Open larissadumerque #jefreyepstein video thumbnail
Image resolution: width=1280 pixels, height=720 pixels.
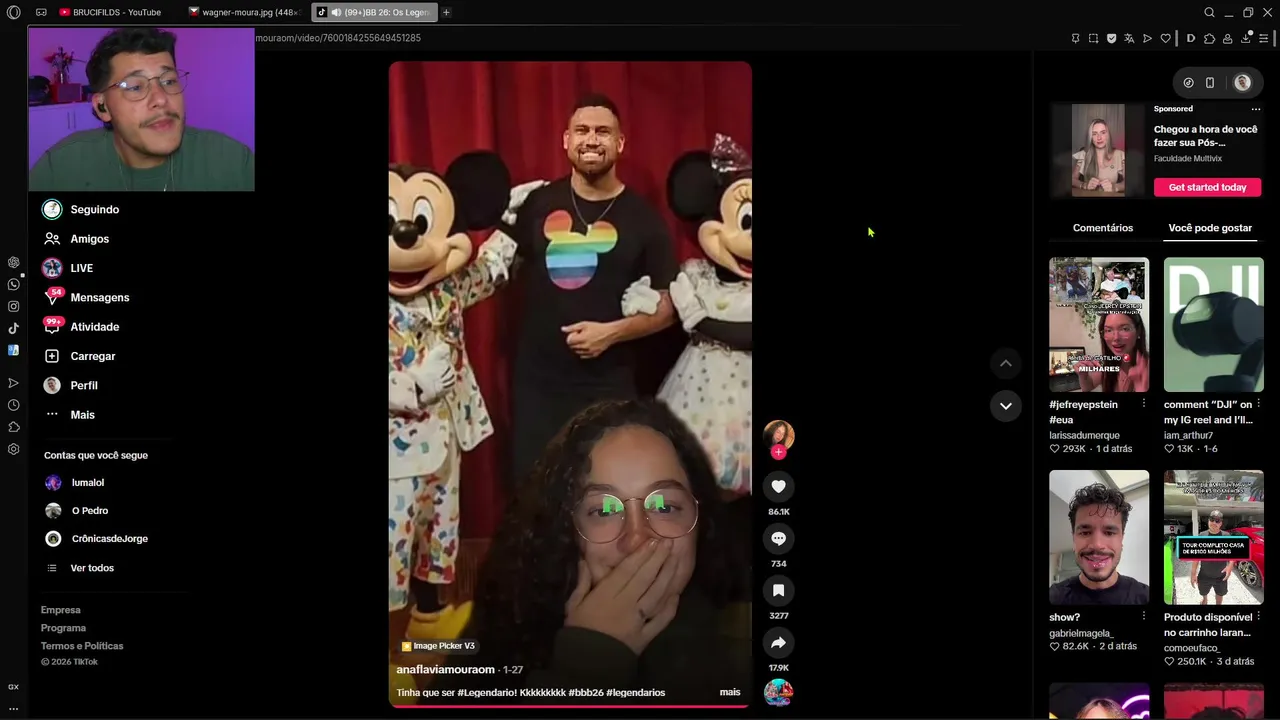pyautogui.click(x=1099, y=324)
